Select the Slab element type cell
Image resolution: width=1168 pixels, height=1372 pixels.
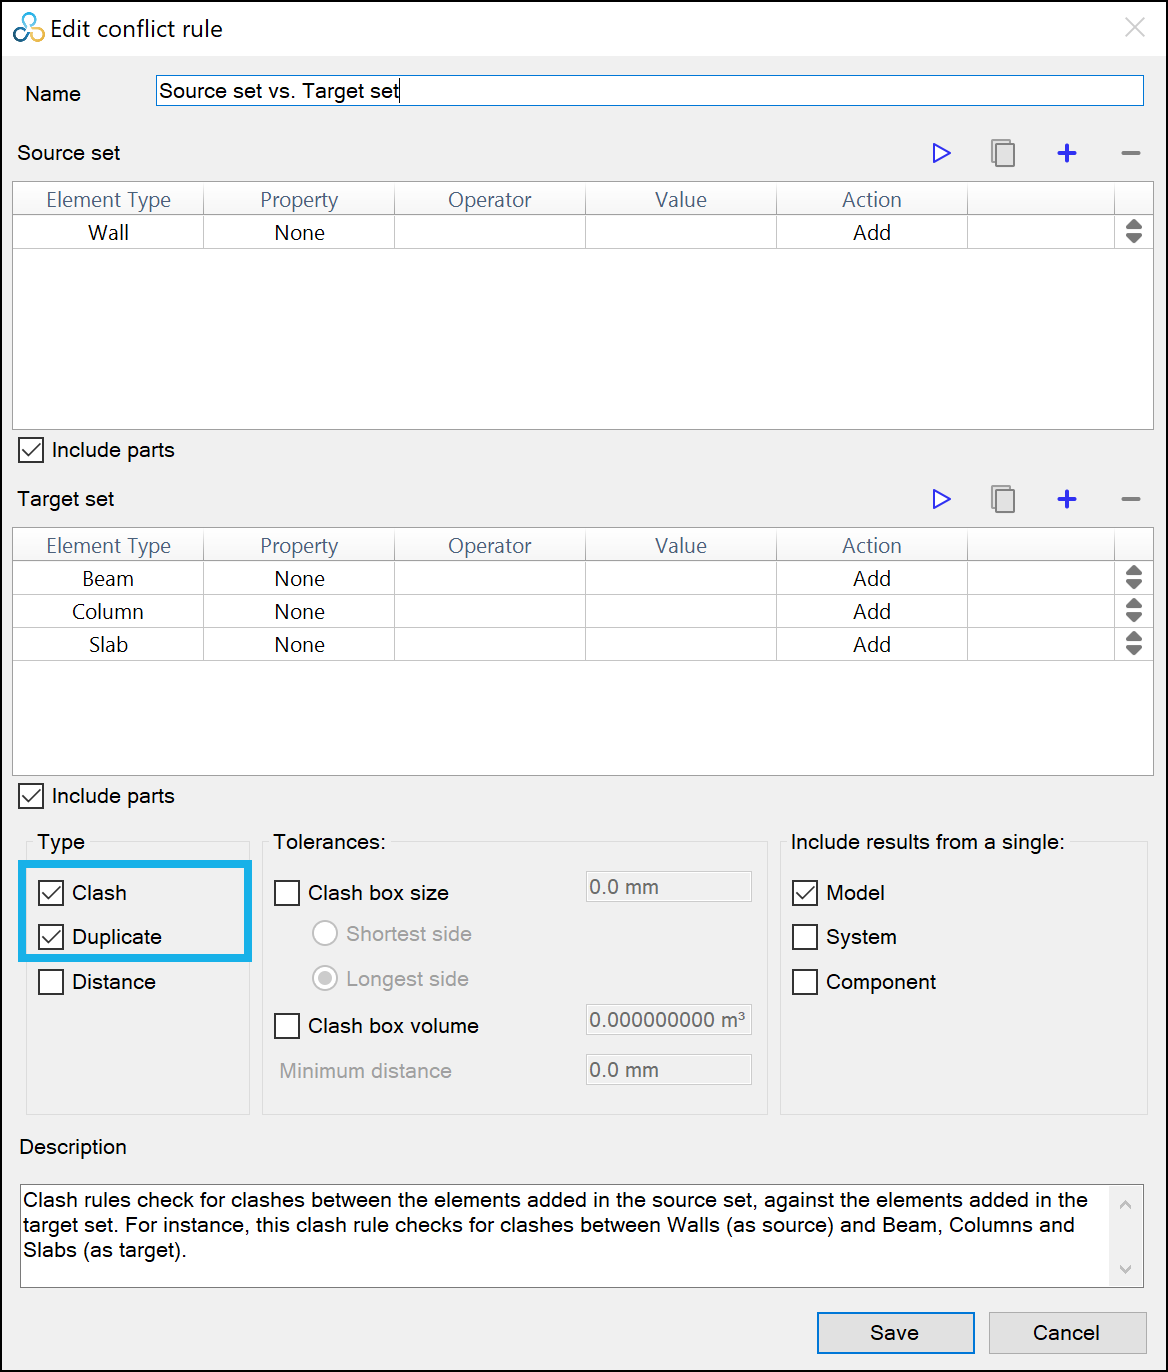pos(108,644)
